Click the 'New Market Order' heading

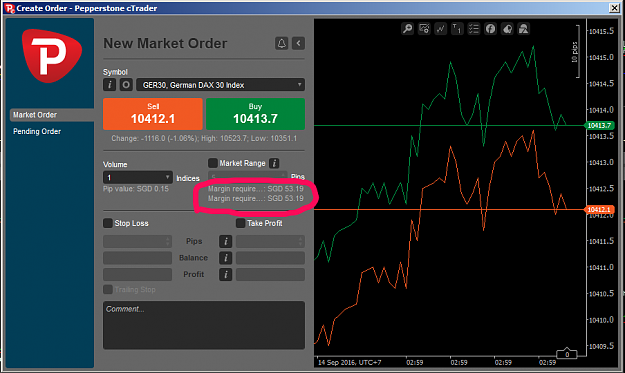(165, 43)
